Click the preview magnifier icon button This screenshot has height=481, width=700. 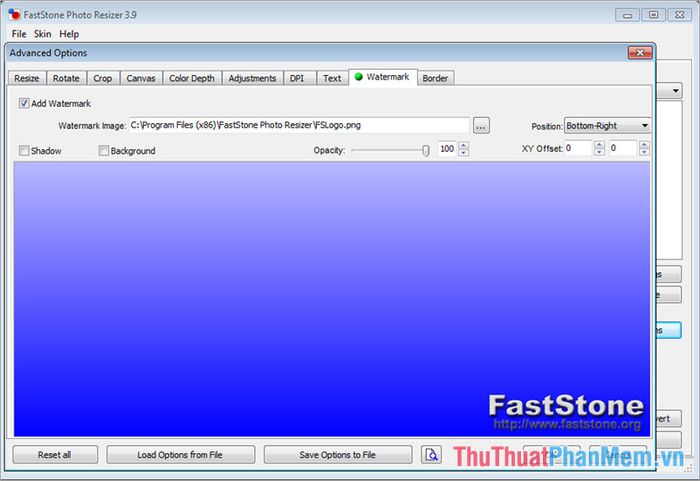(x=431, y=455)
